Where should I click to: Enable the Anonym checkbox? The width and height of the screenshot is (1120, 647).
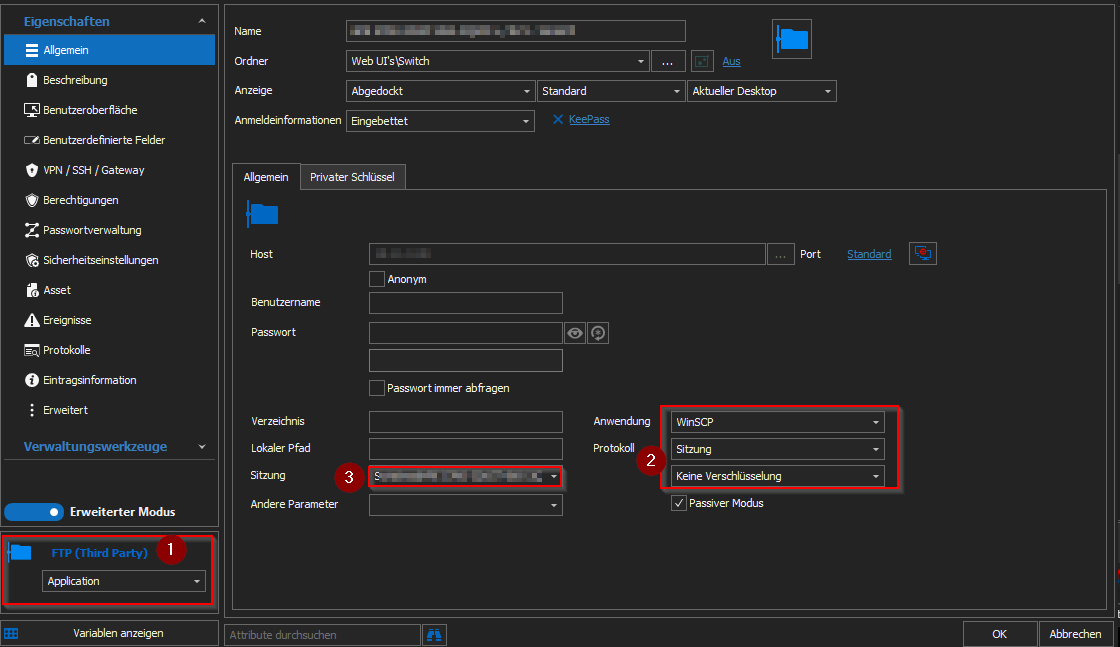[377, 279]
